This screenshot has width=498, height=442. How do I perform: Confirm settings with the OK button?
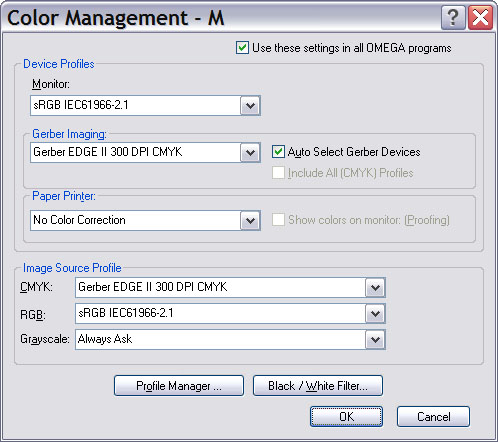coord(346,416)
